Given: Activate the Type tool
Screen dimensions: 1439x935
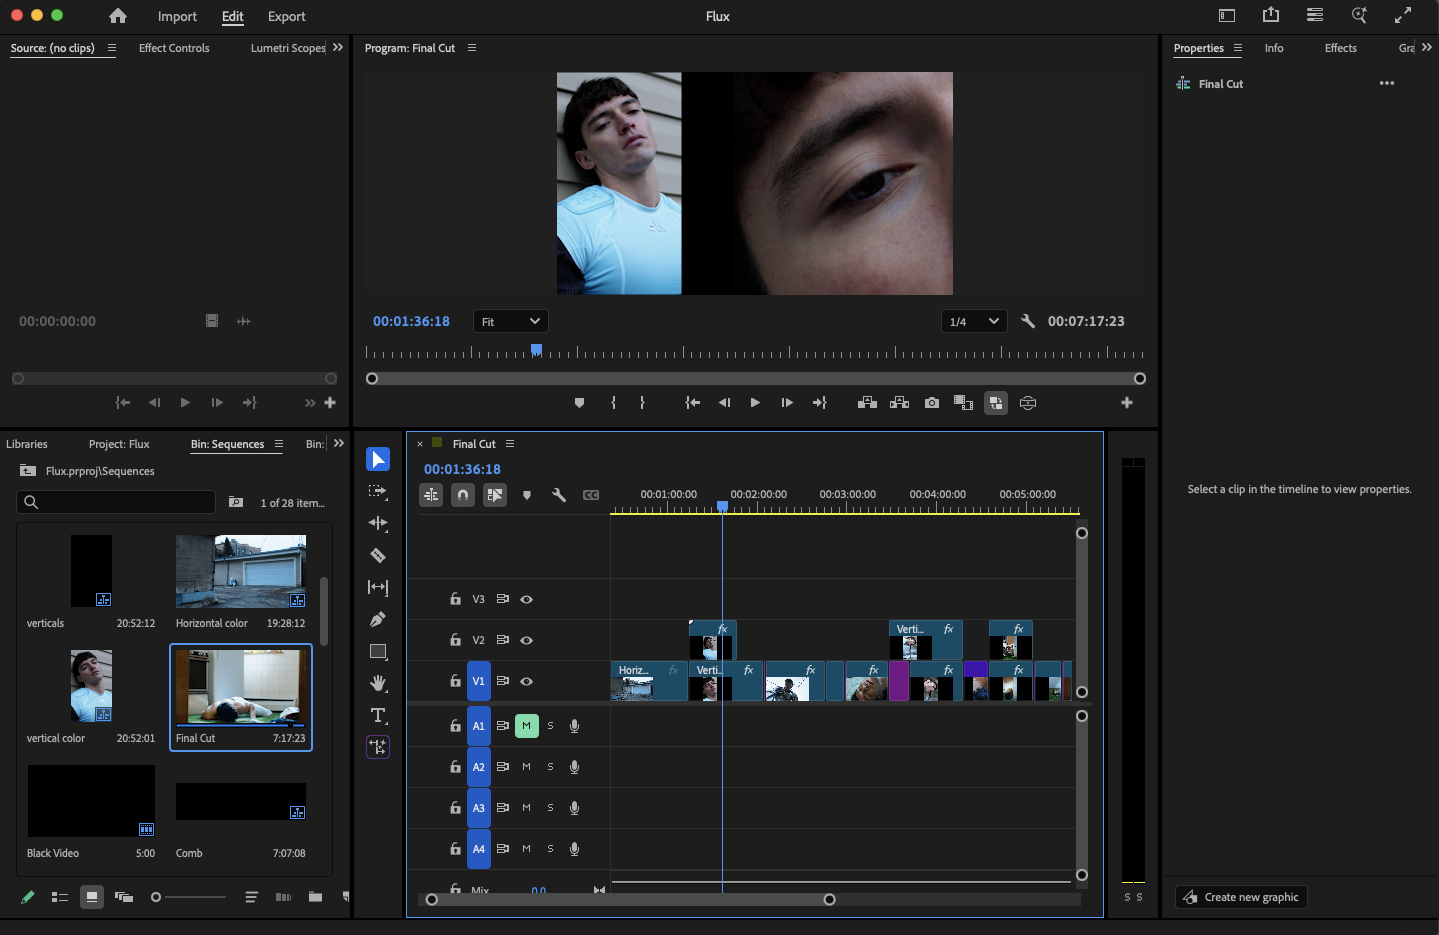Looking at the screenshot, I should [x=378, y=715].
